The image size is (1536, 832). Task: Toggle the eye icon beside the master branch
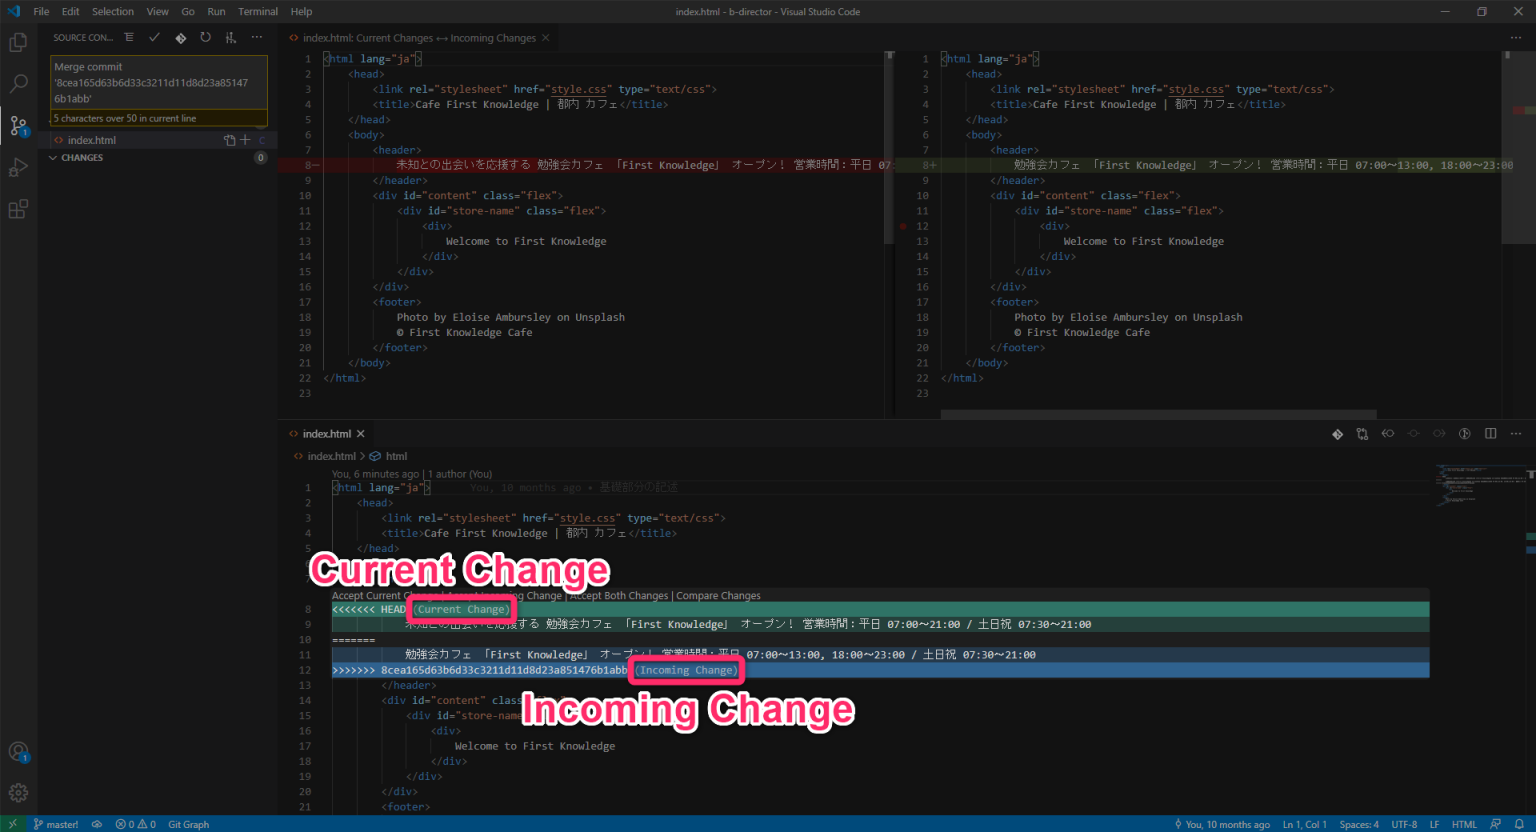pyautogui.click(x=97, y=824)
